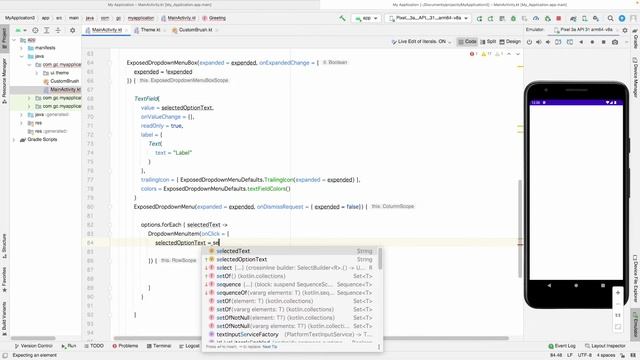Click the emulator volume up icon
This screenshot has width=640, height=360.
[x=539, y=42]
